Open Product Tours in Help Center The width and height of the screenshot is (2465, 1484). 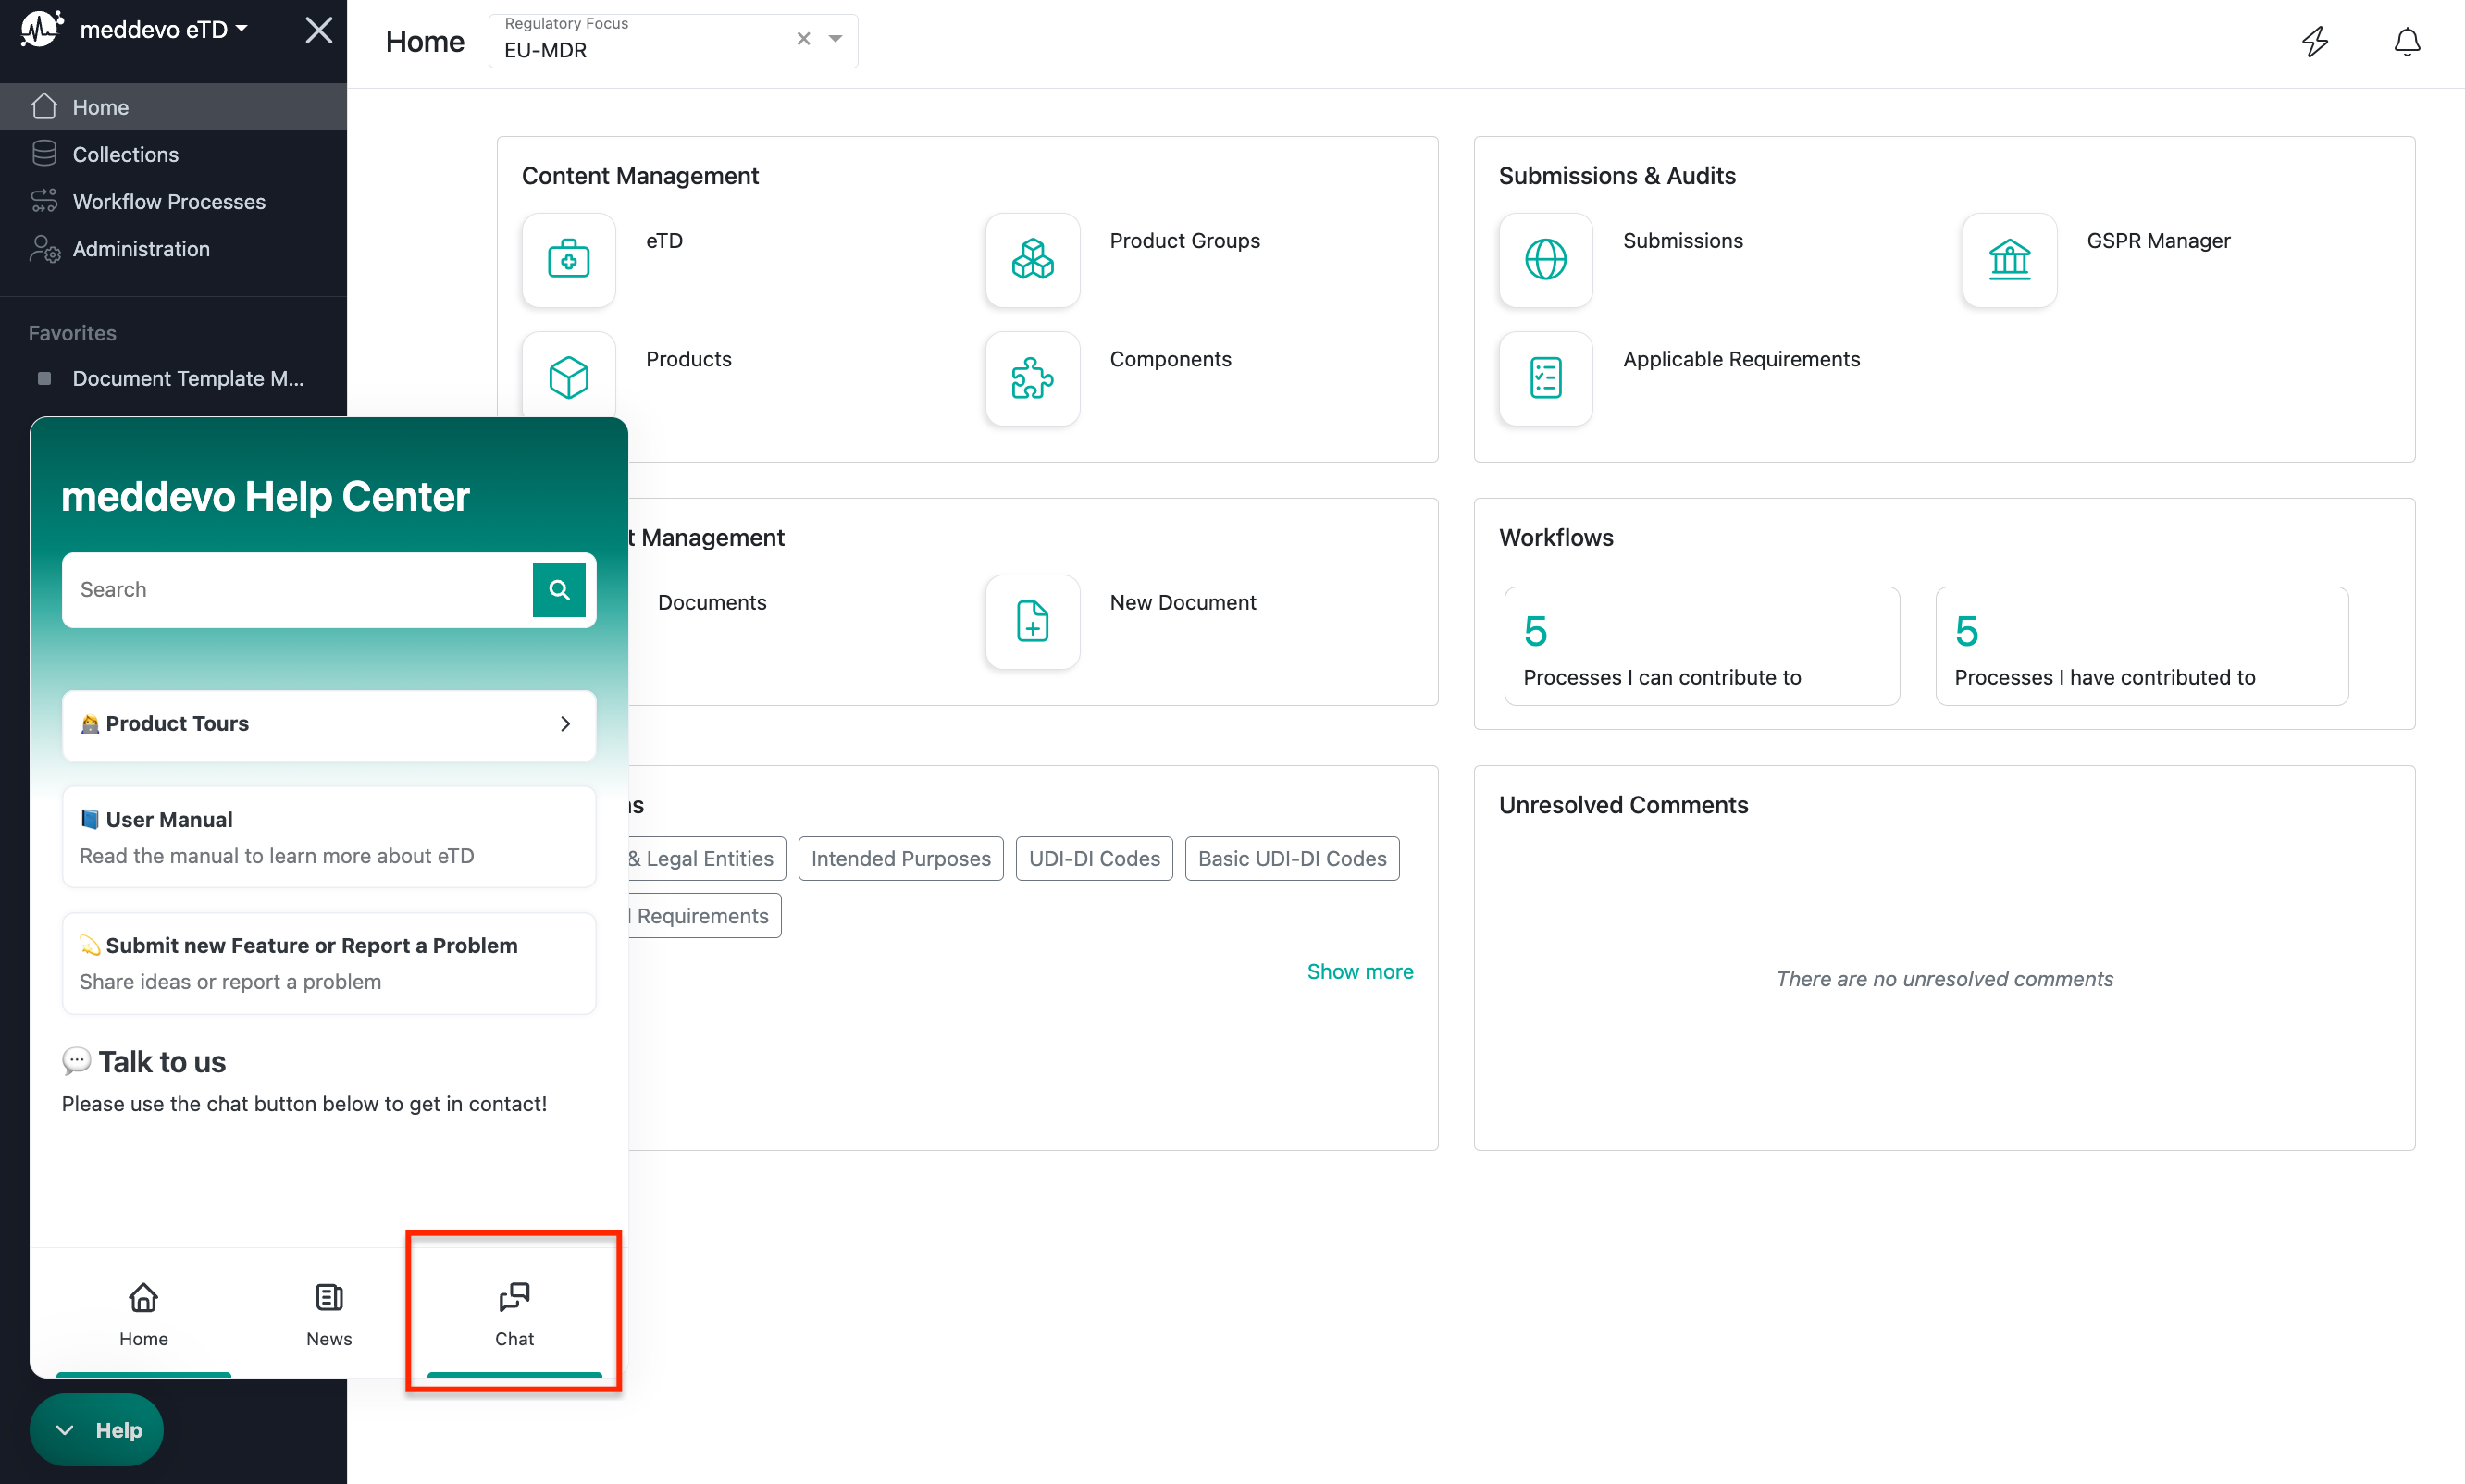pyautogui.click(x=329, y=724)
